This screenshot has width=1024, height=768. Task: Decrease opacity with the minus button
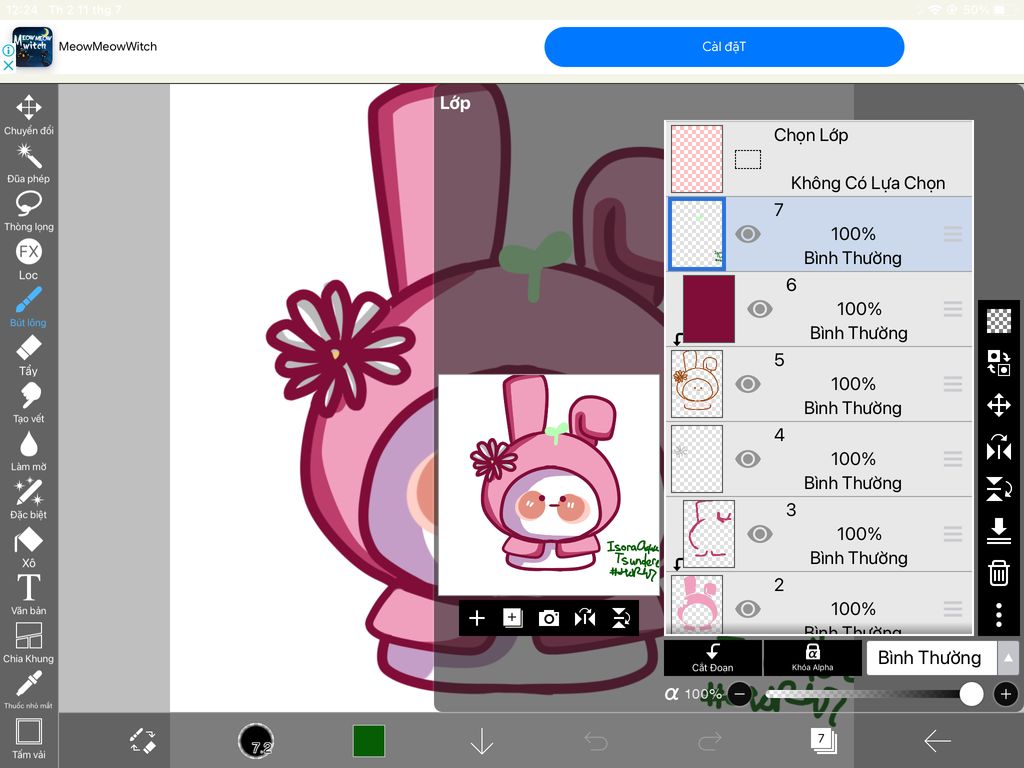(x=739, y=694)
